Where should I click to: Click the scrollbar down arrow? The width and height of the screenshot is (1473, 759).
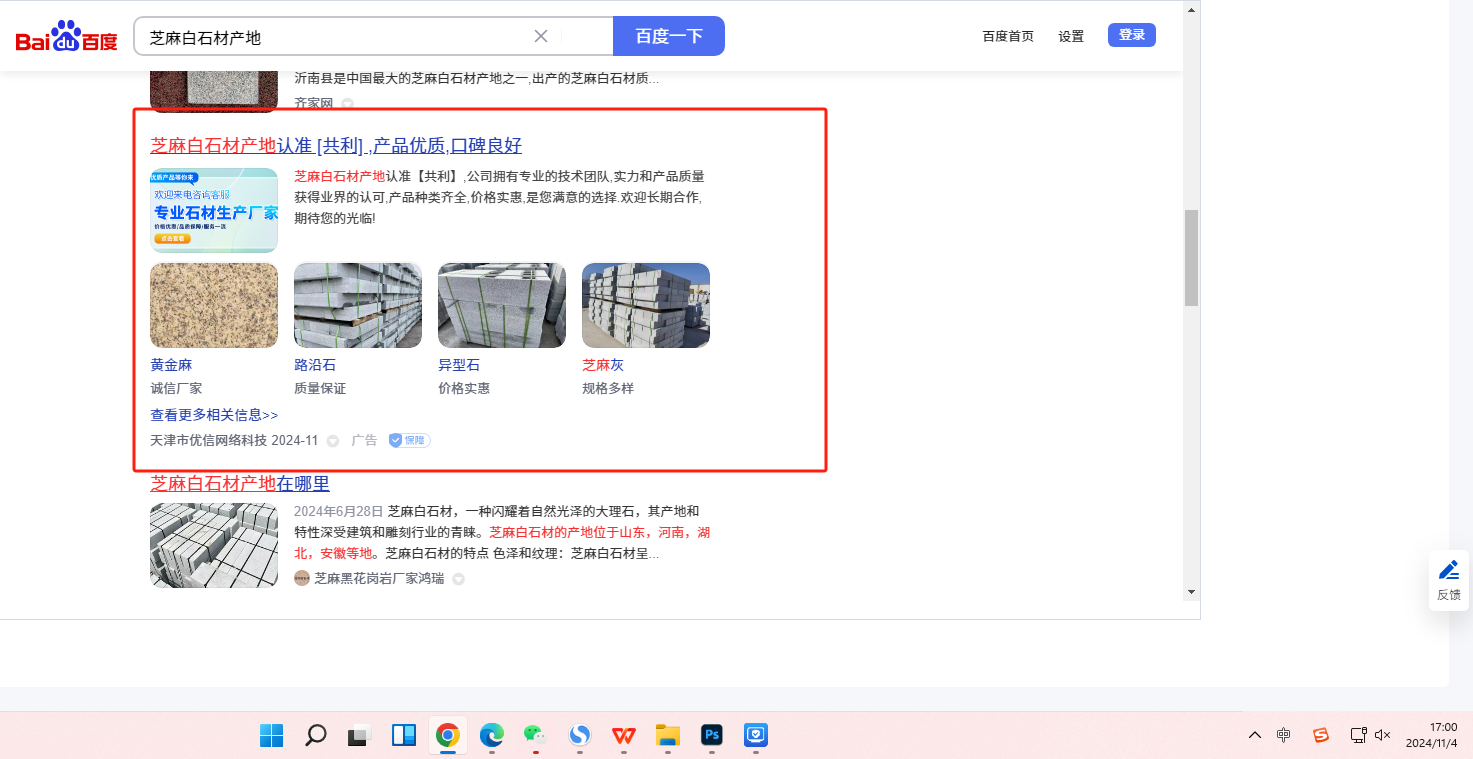1191,592
